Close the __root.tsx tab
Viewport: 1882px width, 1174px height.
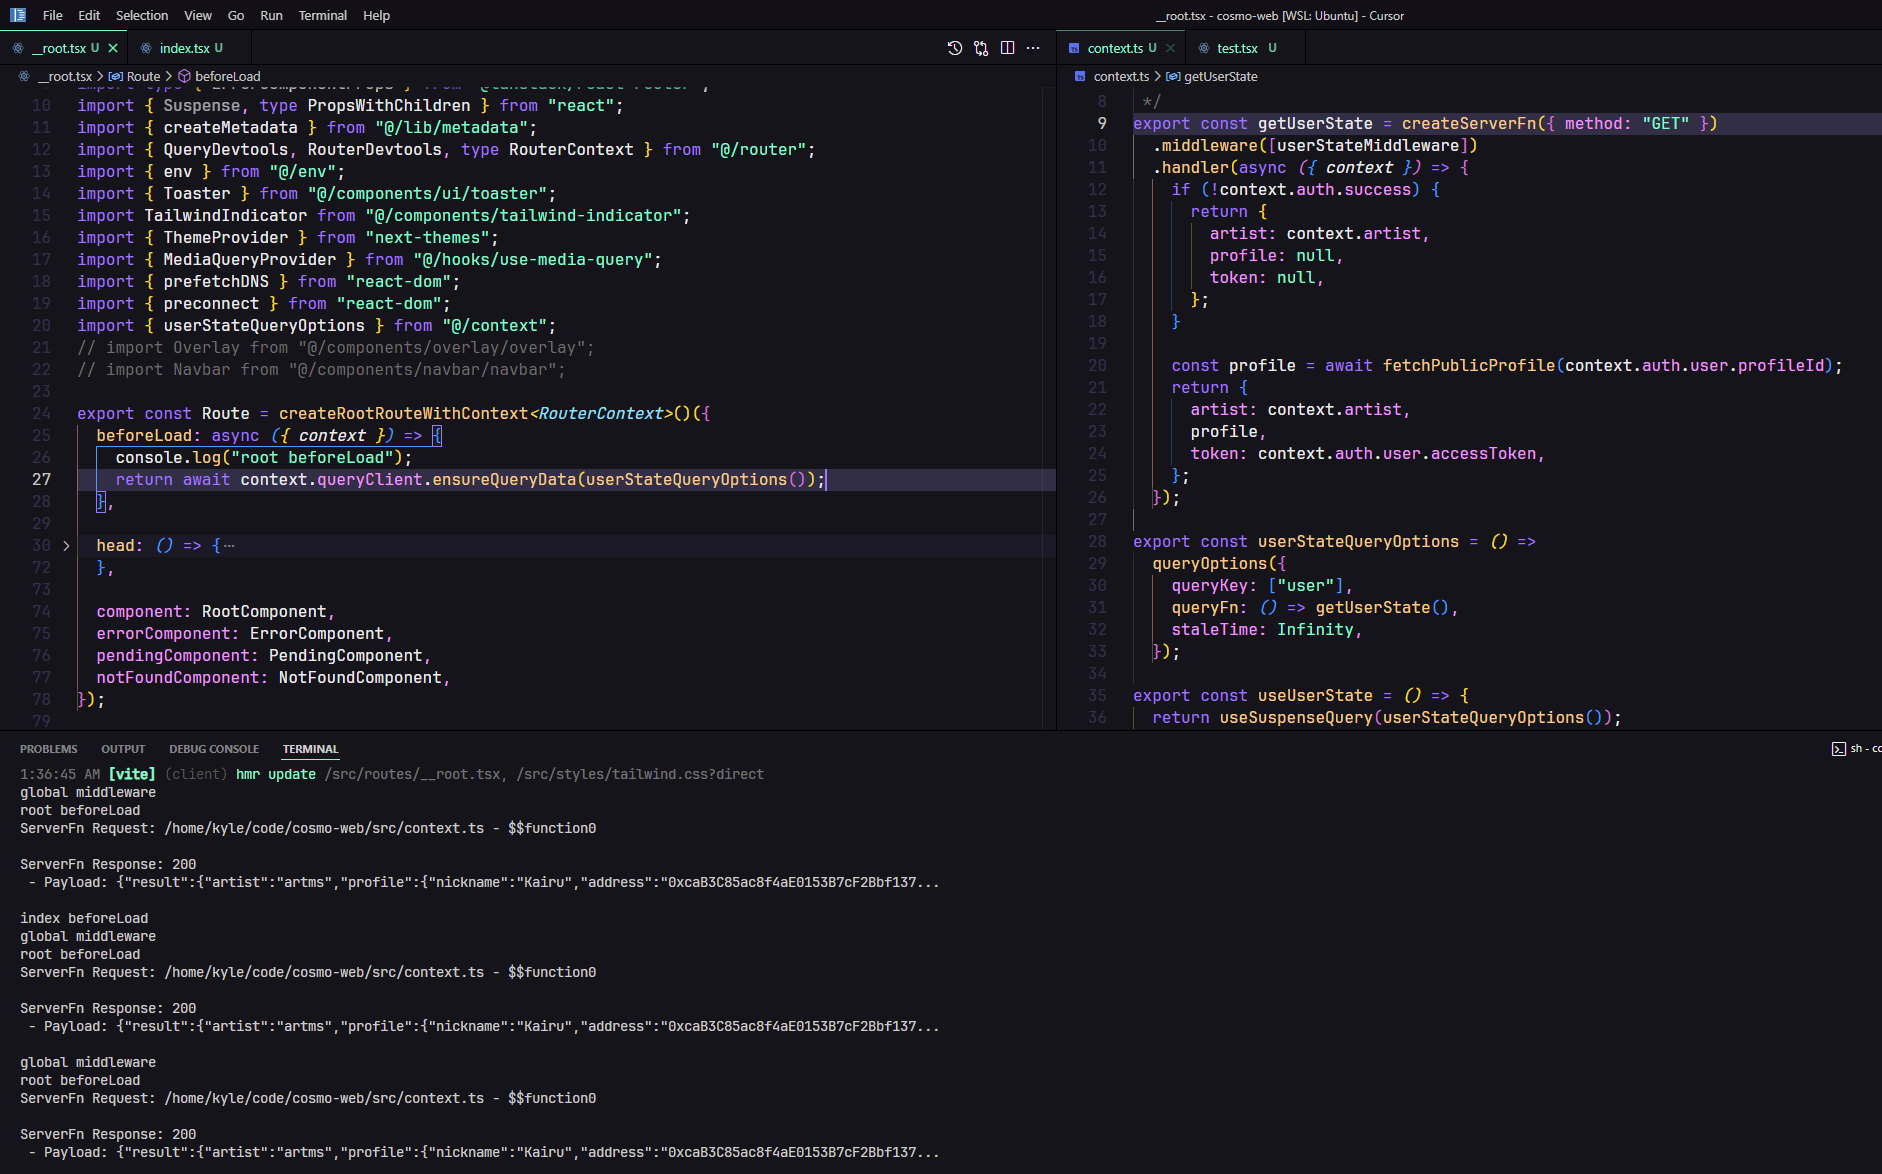tap(113, 48)
